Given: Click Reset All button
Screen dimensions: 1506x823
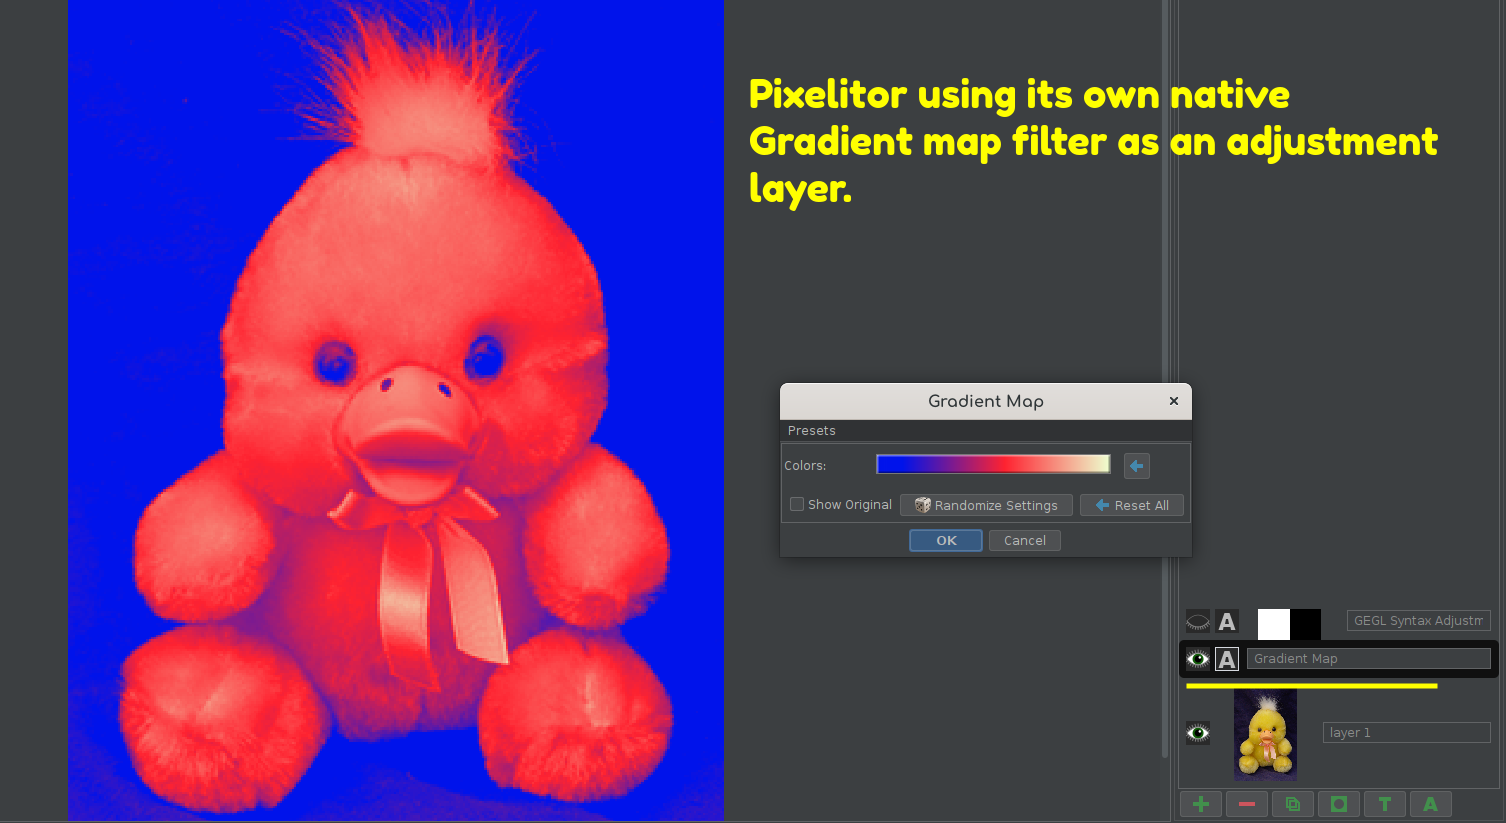Looking at the screenshot, I should 1132,505.
